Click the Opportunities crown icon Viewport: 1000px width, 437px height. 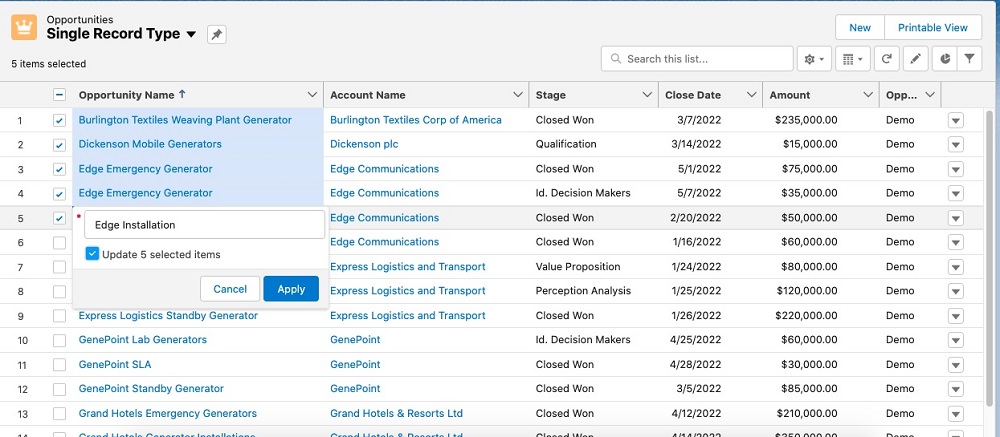[x=24, y=27]
